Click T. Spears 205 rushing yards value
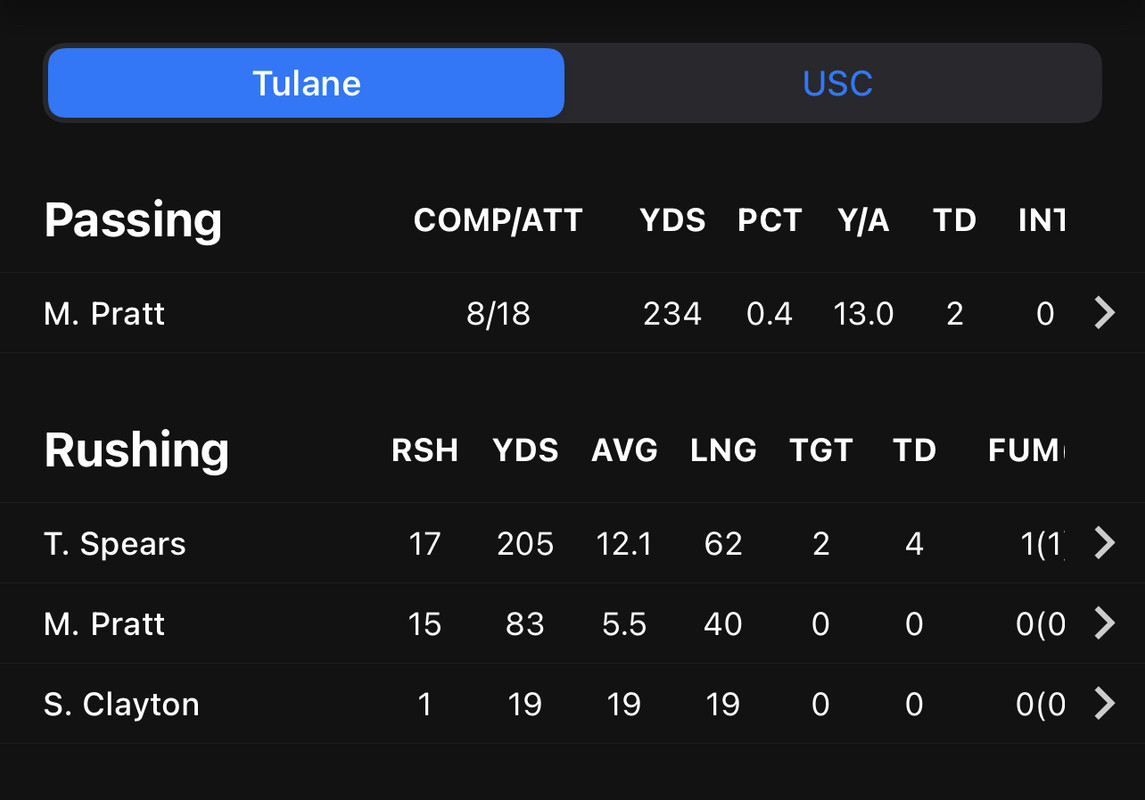Screen dimensions: 1145x800 click(525, 544)
